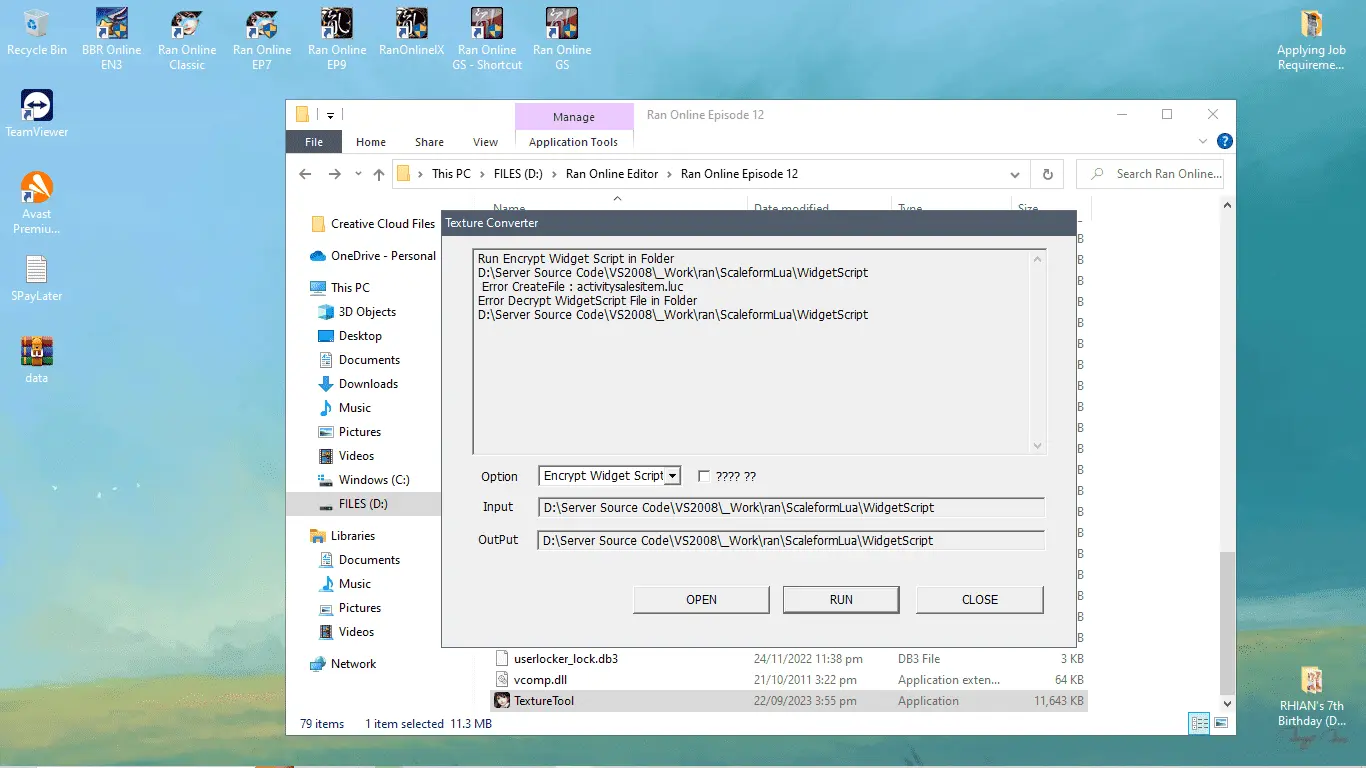Viewport: 1366px width, 768px height.
Task: Switch to the Home ribbon tab
Action: [371, 142]
